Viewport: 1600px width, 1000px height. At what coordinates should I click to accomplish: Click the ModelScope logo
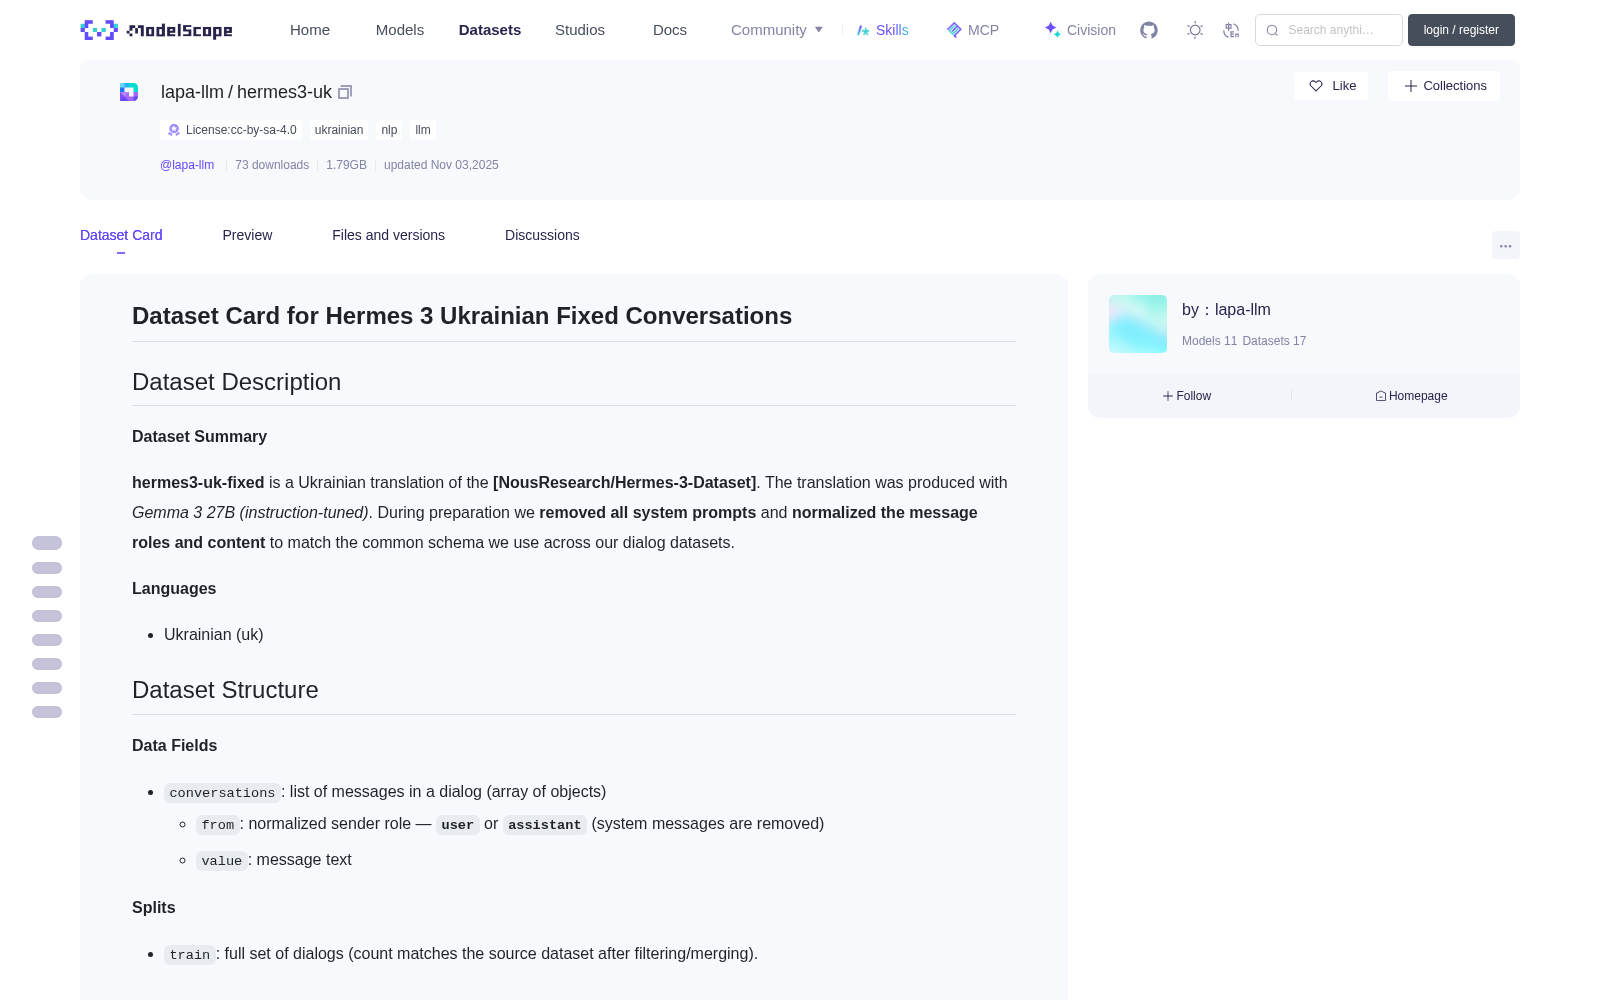pos(157,30)
